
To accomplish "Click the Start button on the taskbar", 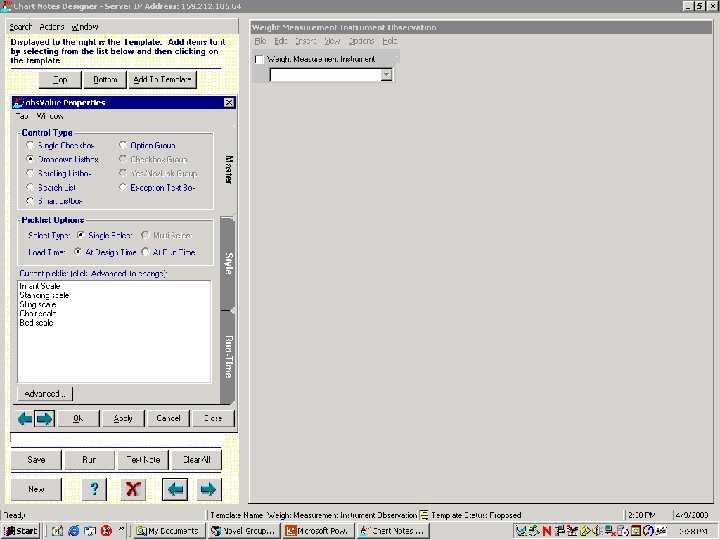I will point(21,531).
